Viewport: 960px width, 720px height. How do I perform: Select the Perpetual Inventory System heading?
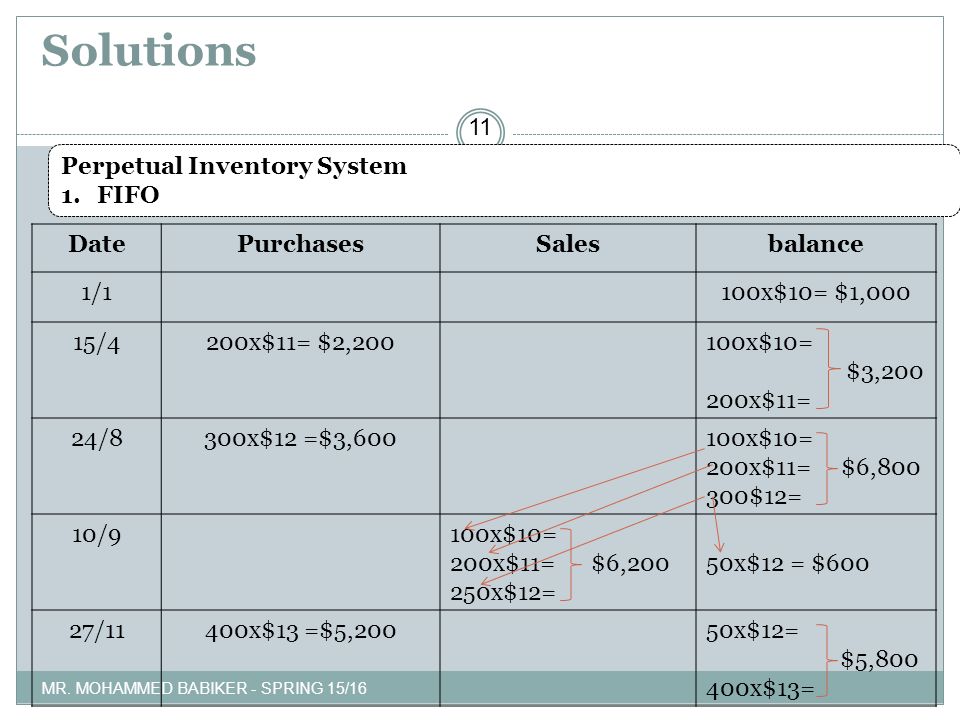[x=234, y=166]
